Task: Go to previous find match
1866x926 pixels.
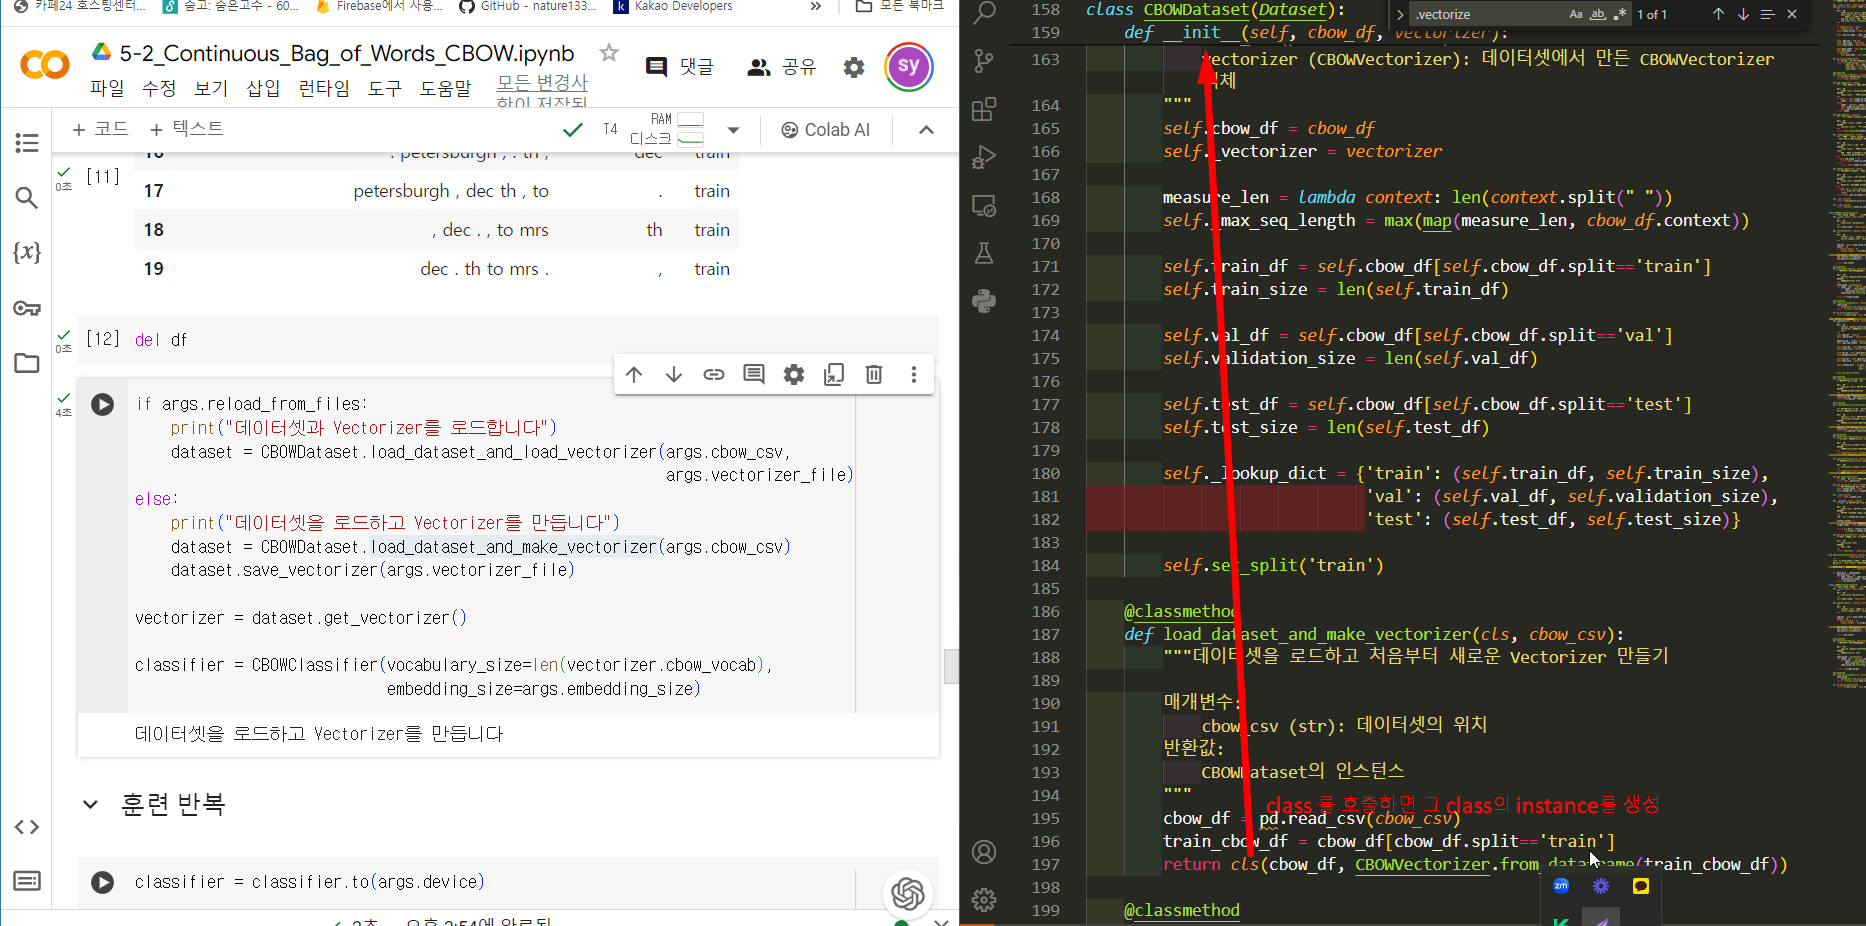Action: click(x=1718, y=15)
